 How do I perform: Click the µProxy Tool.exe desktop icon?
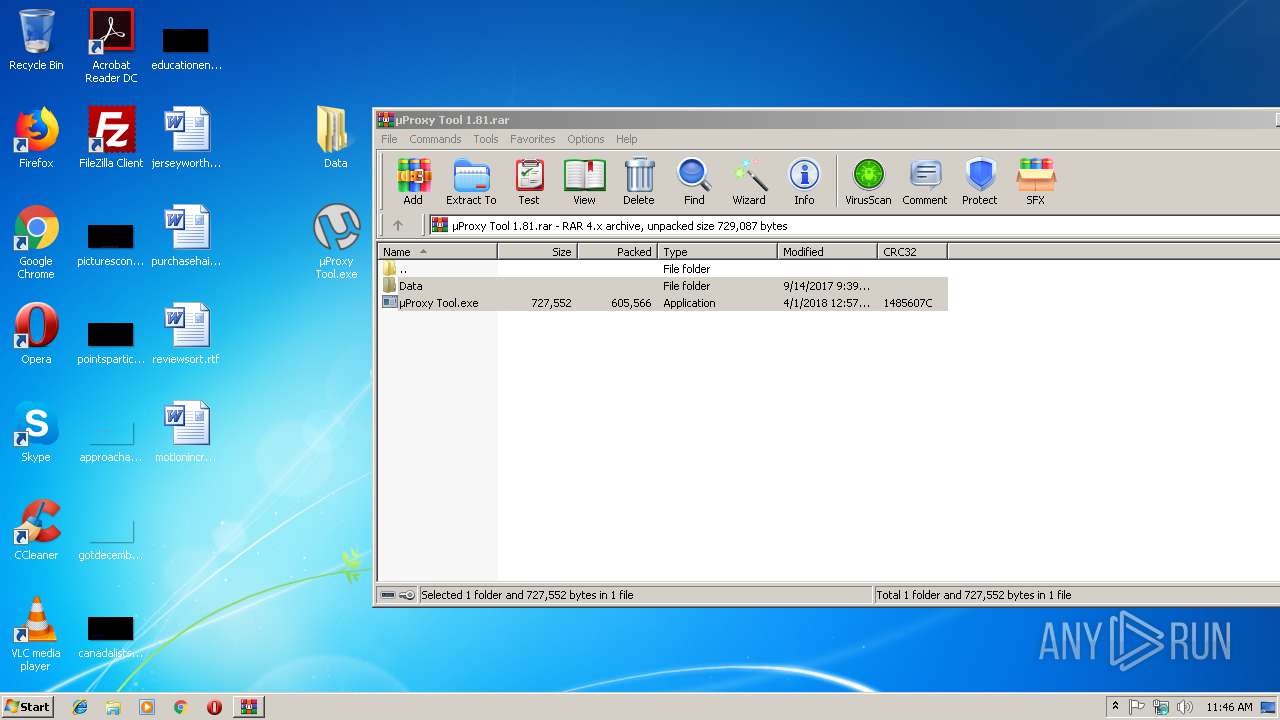(x=336, y=242)
